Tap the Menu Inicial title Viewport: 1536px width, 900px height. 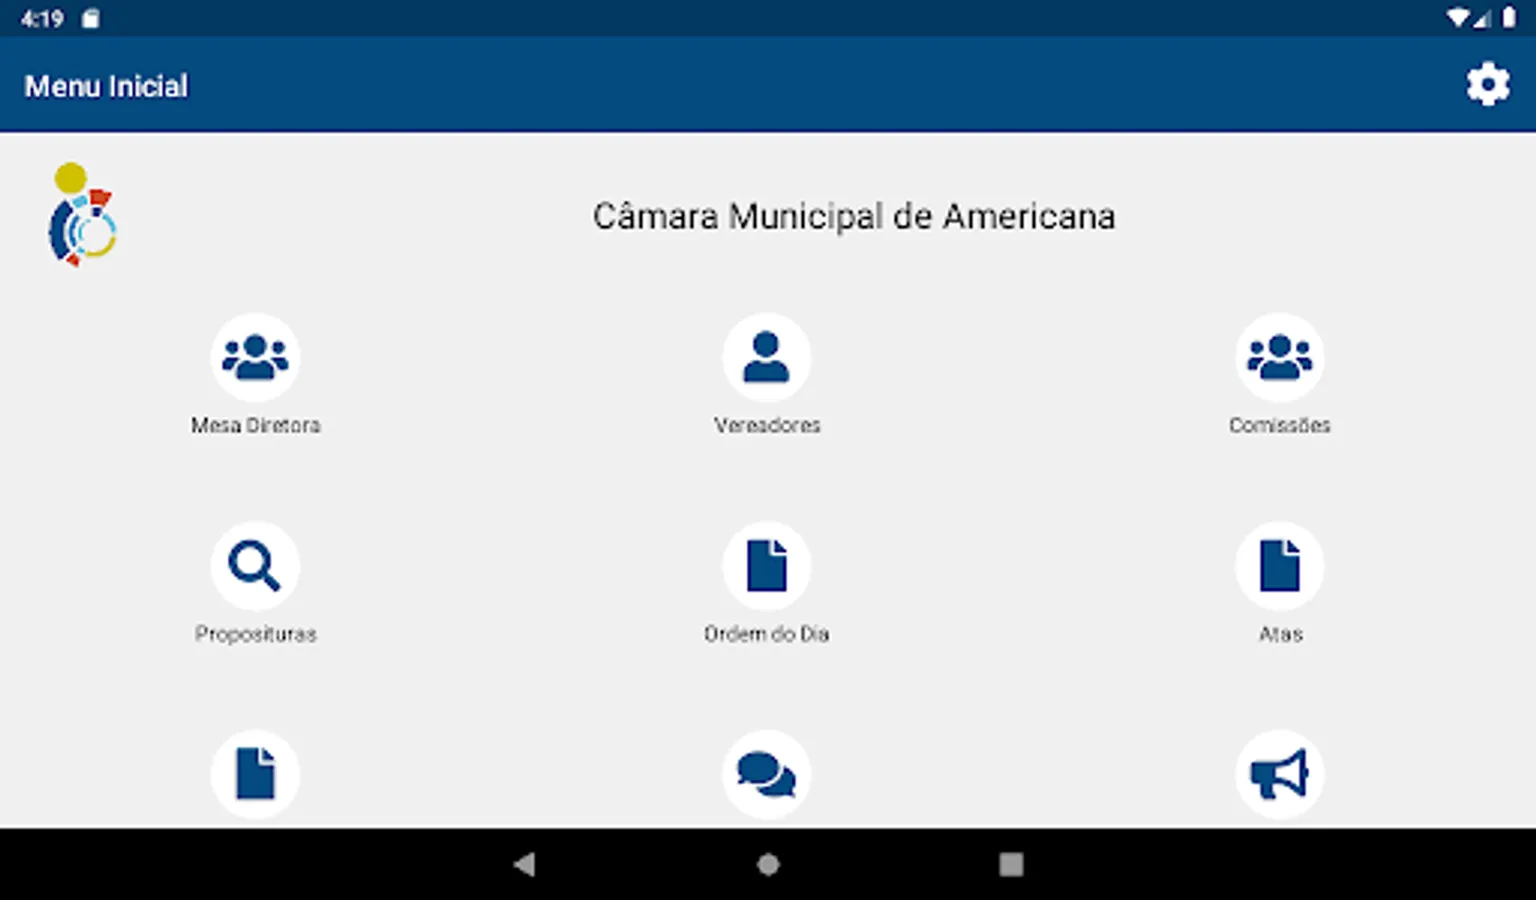(x=106, y=86)
